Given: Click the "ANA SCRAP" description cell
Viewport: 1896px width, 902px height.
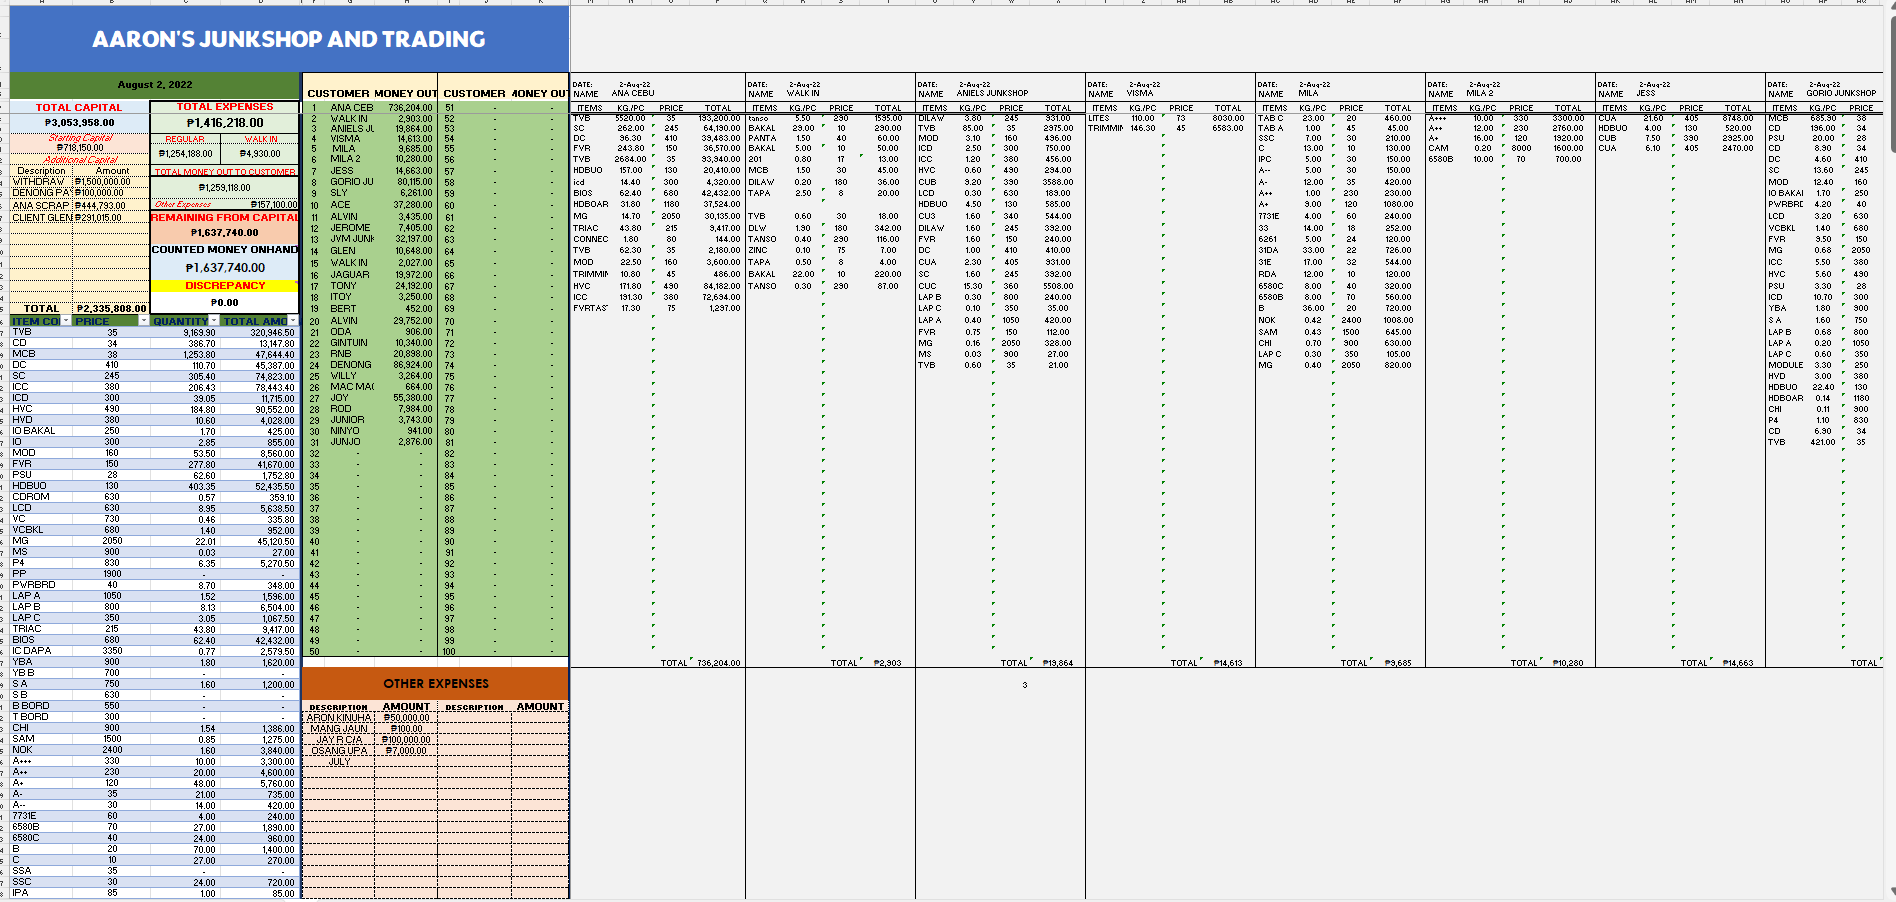Looking at the screenshot, I should 41,205.
